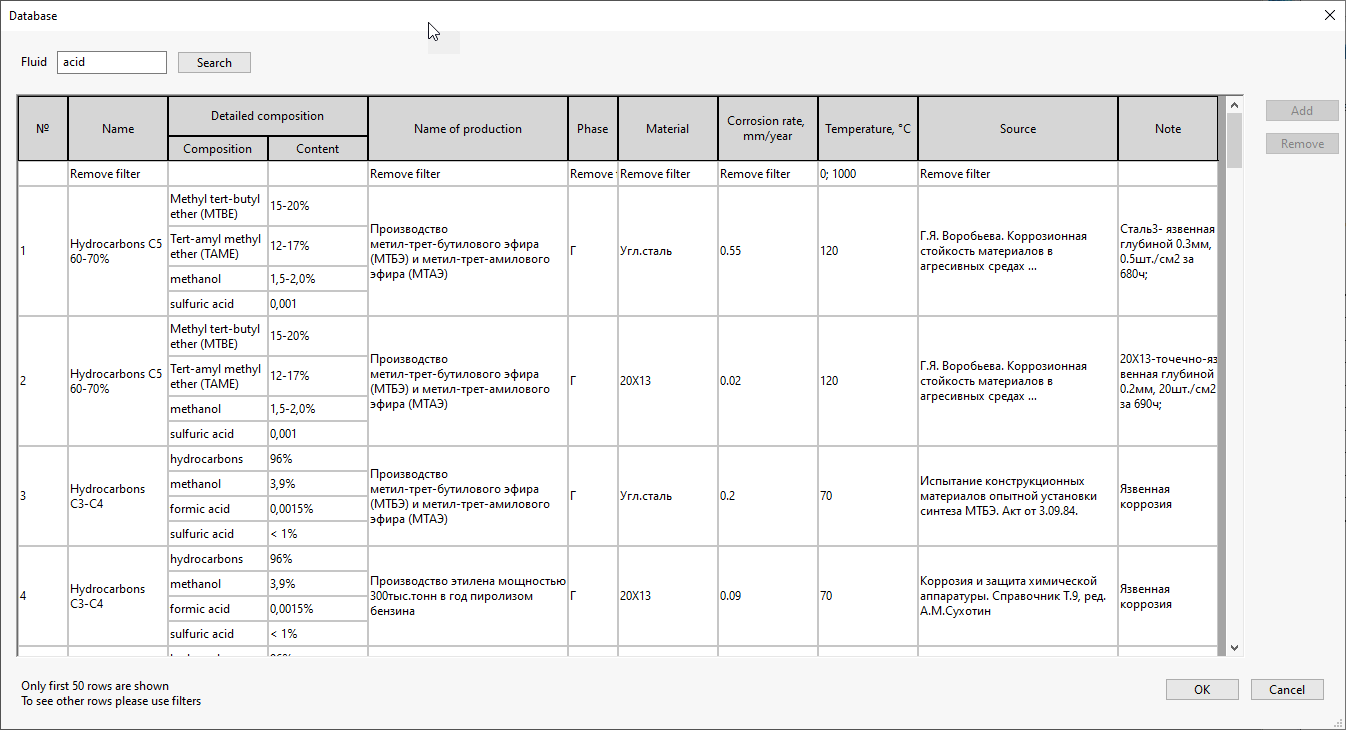This screenshot has width=1346, height=730.
Task: Click the Note column header
Action: [1167, 129]
